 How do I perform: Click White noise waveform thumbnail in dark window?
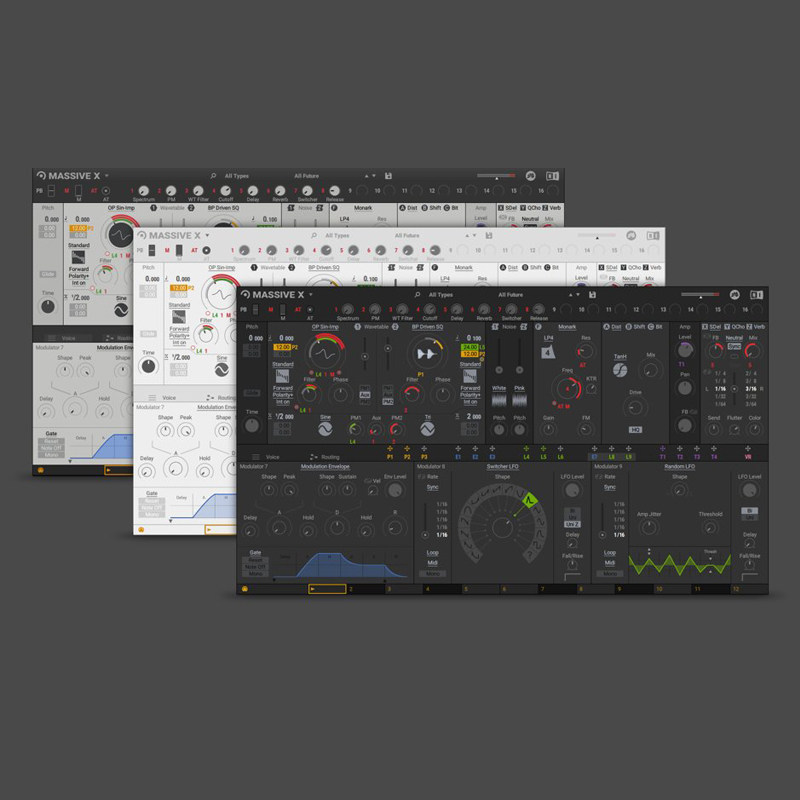coord(499,400)
